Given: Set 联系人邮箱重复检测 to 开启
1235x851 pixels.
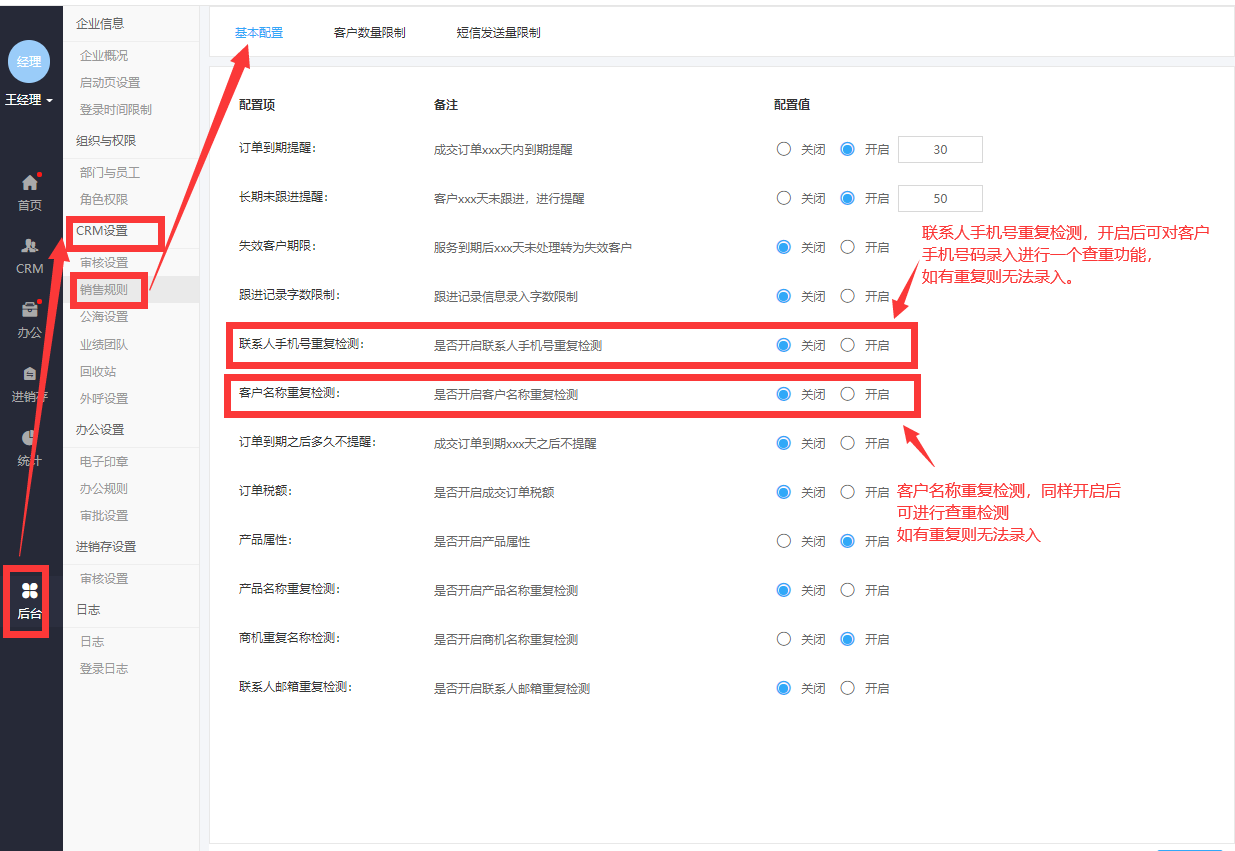Looking at the screenshot, I should pyautogui.click(x=848, y=688).
